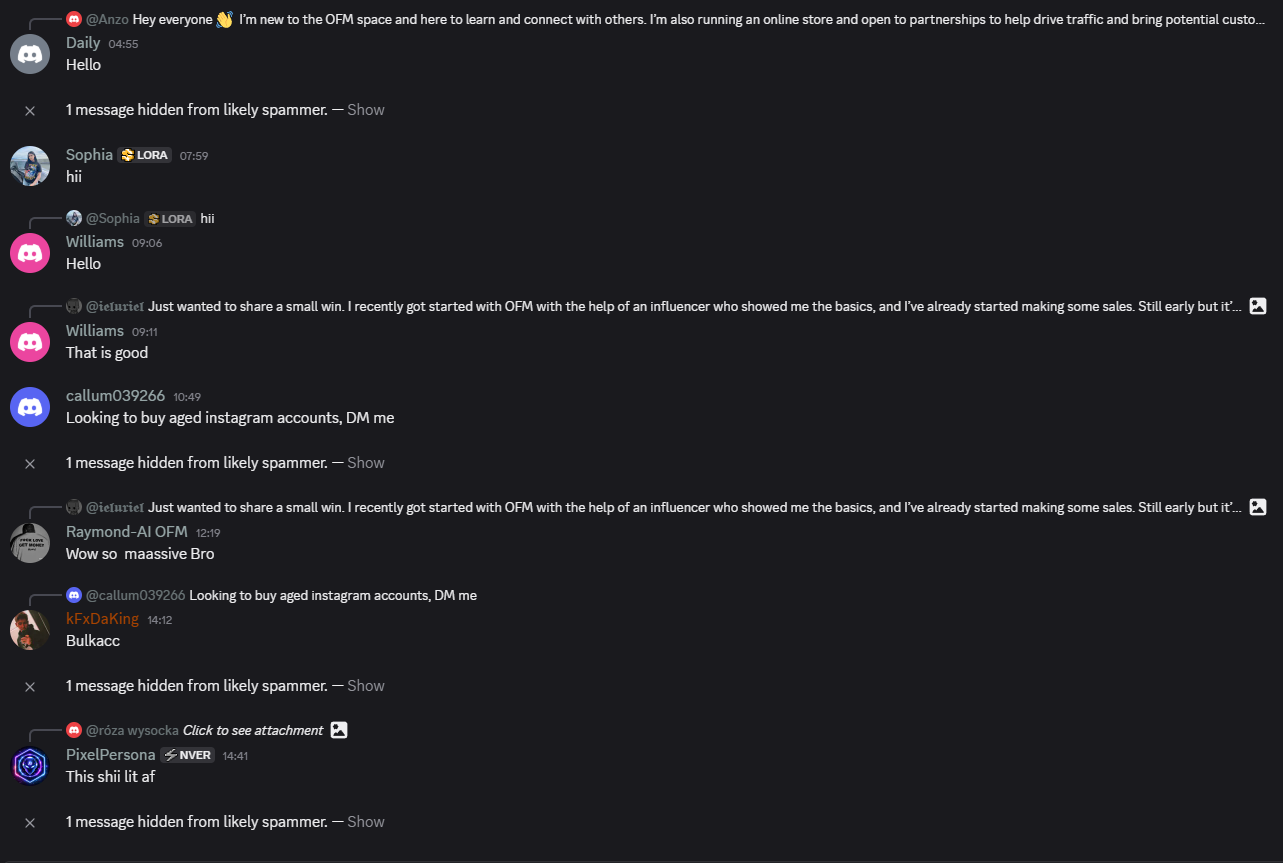Click "Click to see attachment" reply text
This screenshot has height=863, width=1283.
253,730
